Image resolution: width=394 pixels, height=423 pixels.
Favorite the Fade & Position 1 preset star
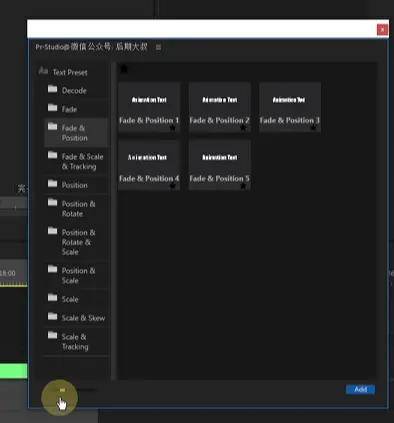click(172, 128)
